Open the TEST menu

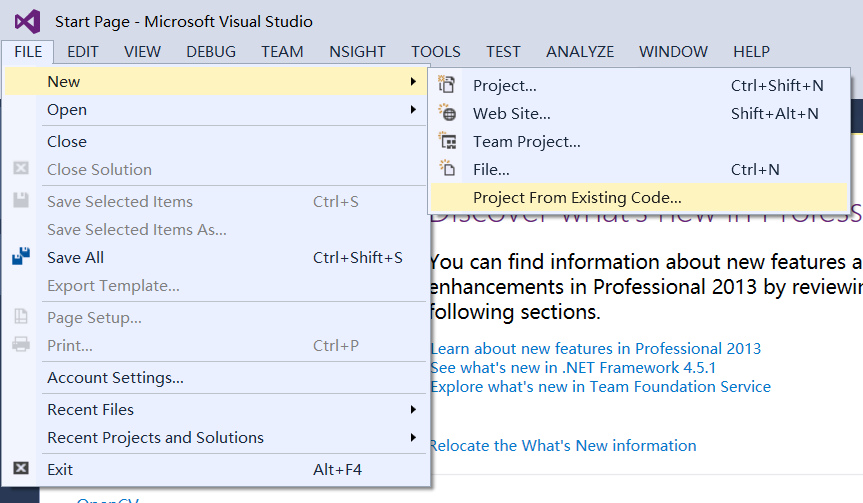[x=503, y=52]
